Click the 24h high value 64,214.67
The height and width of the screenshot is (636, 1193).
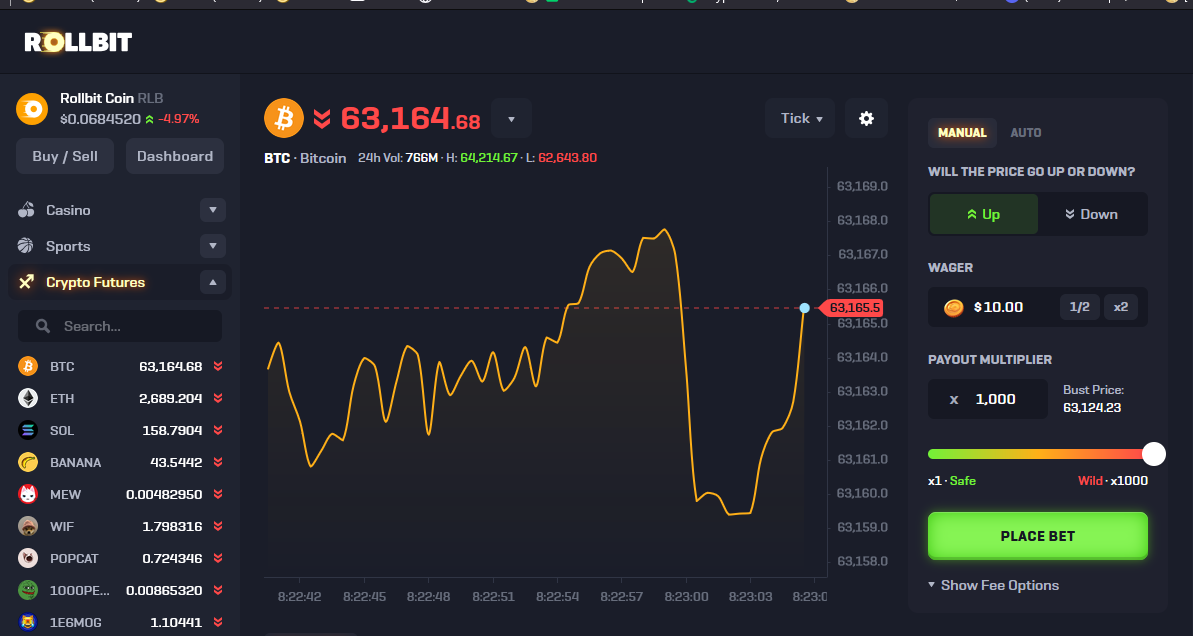click(x=488, y=157)
